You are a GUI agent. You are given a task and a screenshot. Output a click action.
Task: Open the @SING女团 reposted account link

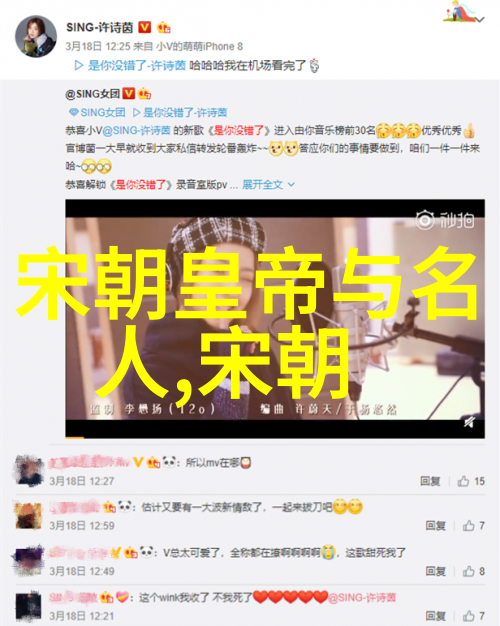[92, 94]
